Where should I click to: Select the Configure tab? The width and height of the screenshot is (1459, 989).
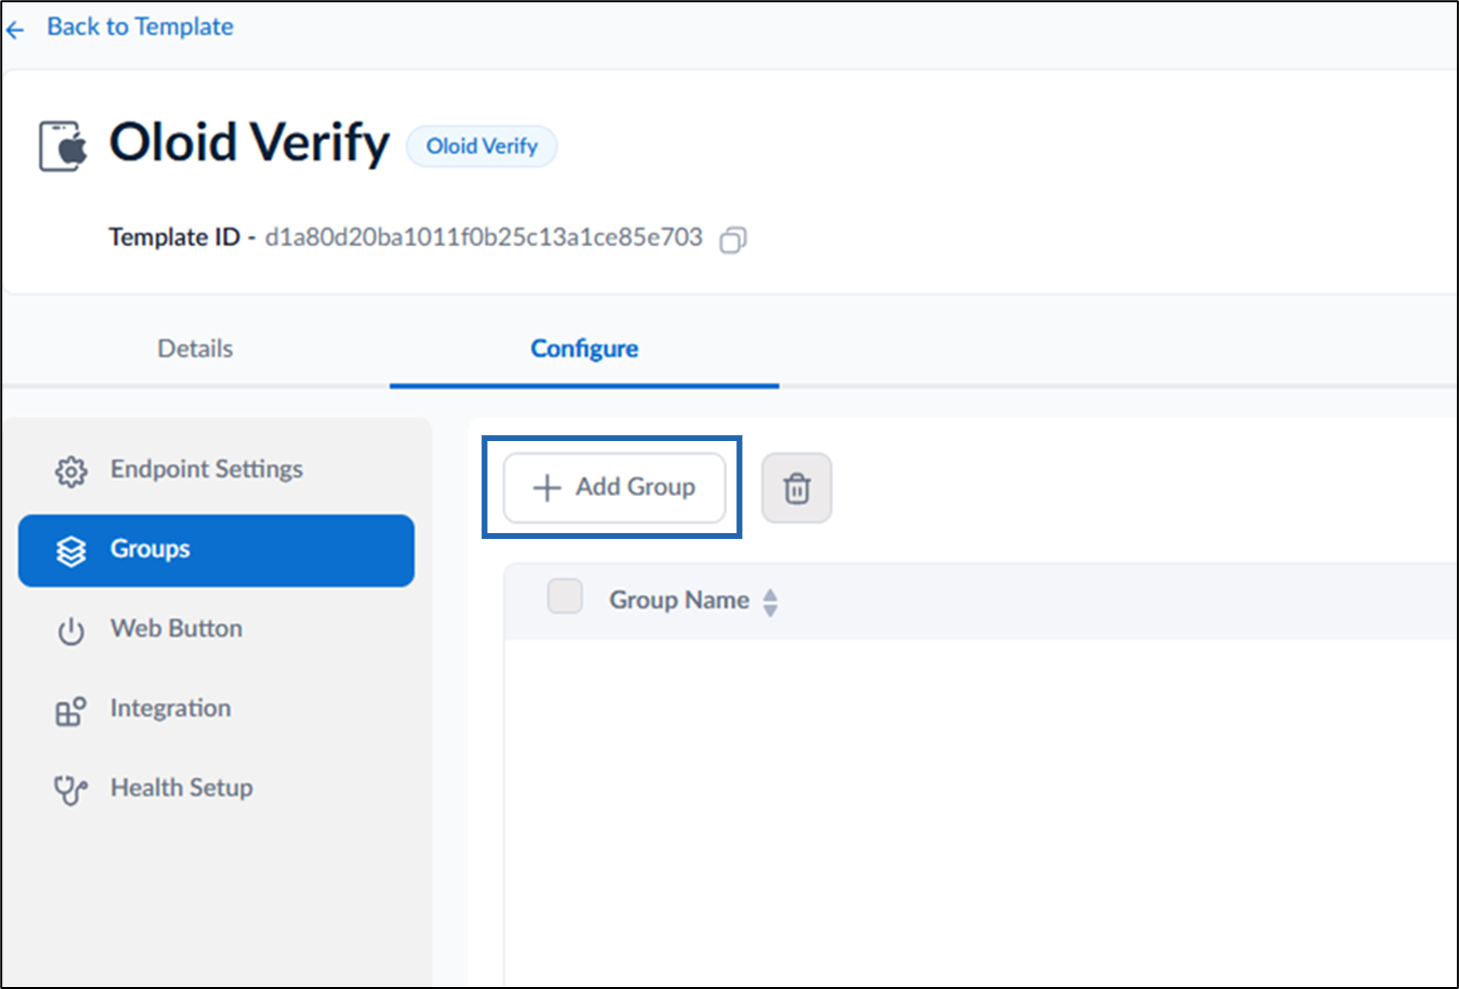click(584, 348)
